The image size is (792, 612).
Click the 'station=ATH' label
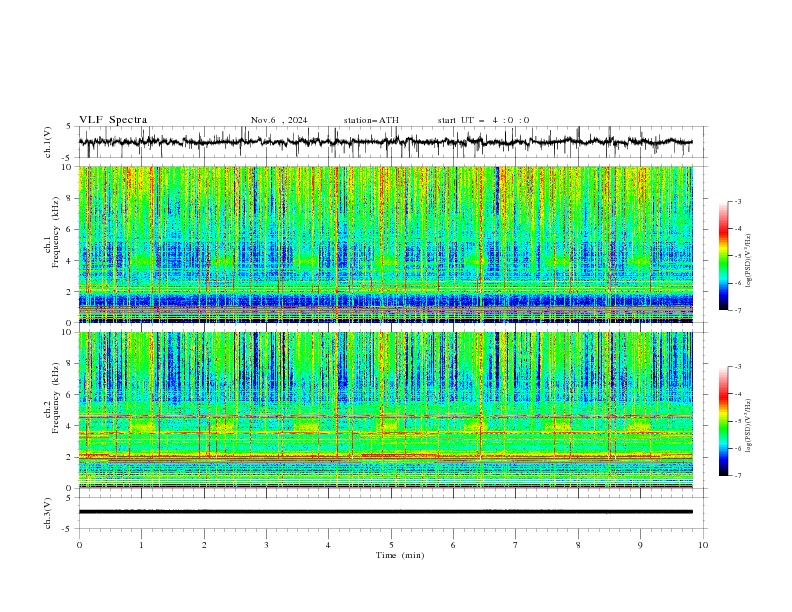coord(371,120)
